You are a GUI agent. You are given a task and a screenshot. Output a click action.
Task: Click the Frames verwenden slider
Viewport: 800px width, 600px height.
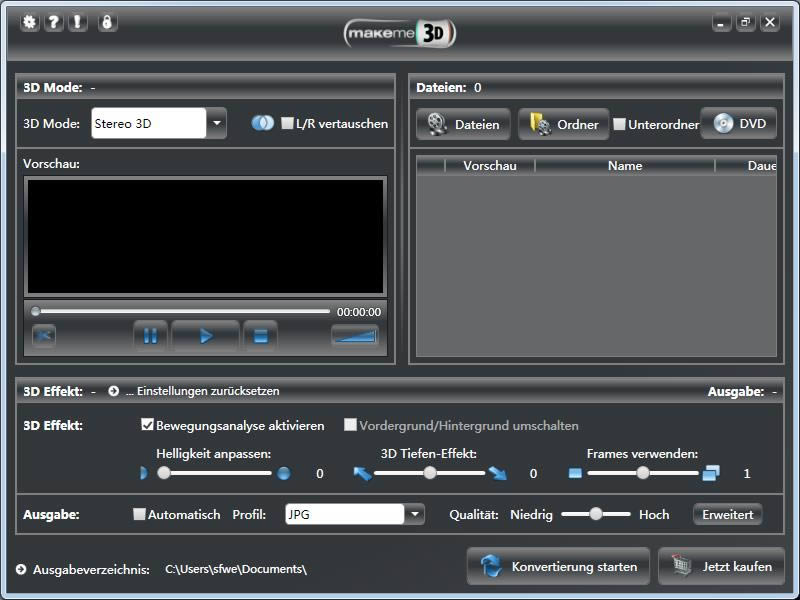[x=643, y=473]
